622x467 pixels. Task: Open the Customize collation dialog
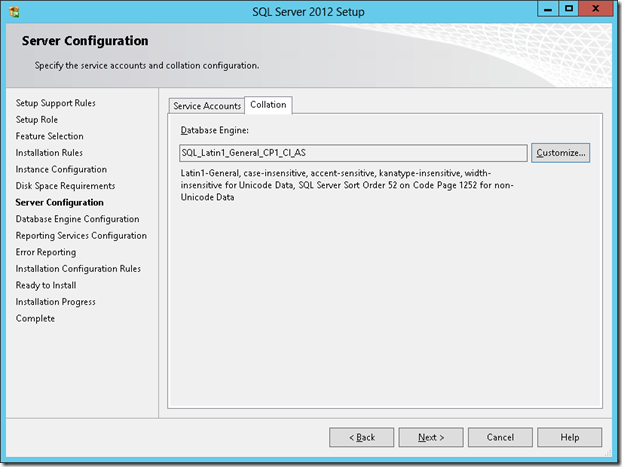[x=561, y=153]
